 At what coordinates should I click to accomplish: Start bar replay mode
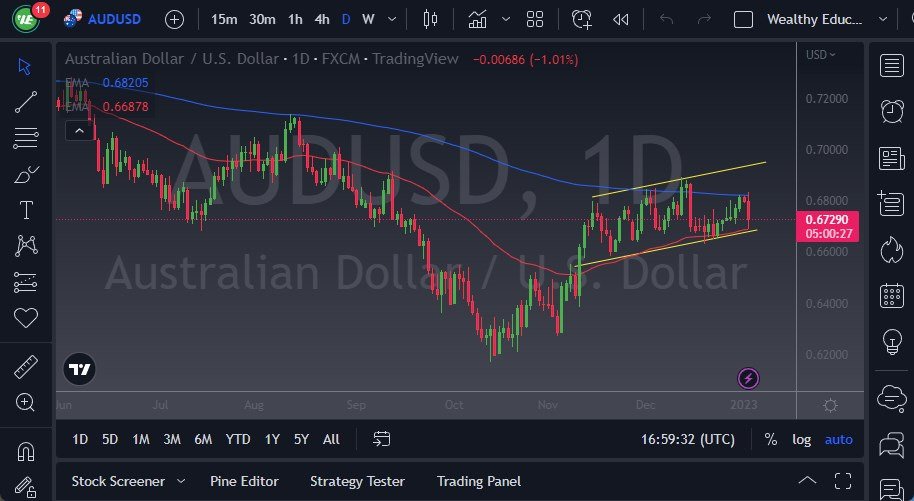pos(621,20)
